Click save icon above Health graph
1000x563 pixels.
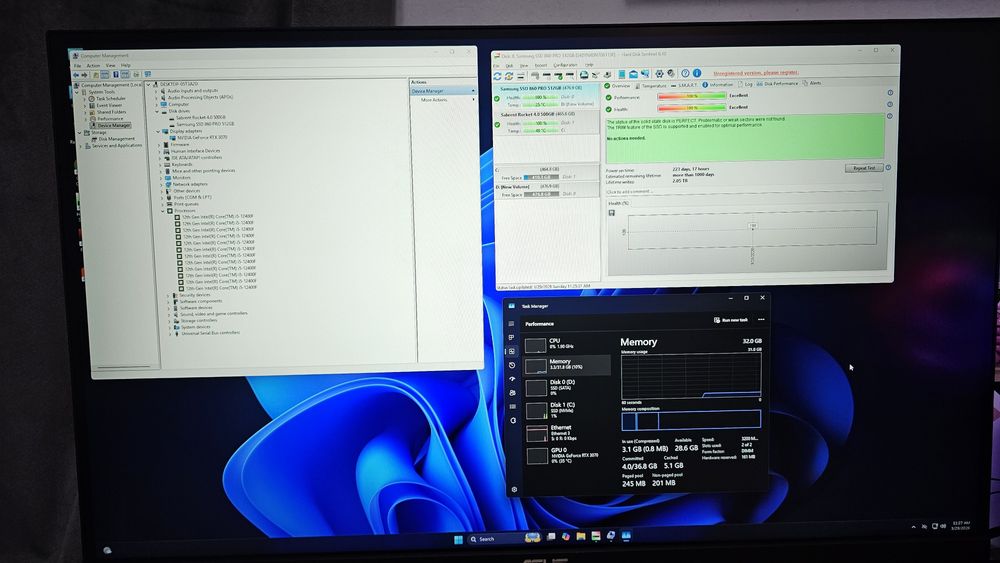(612, 213)
